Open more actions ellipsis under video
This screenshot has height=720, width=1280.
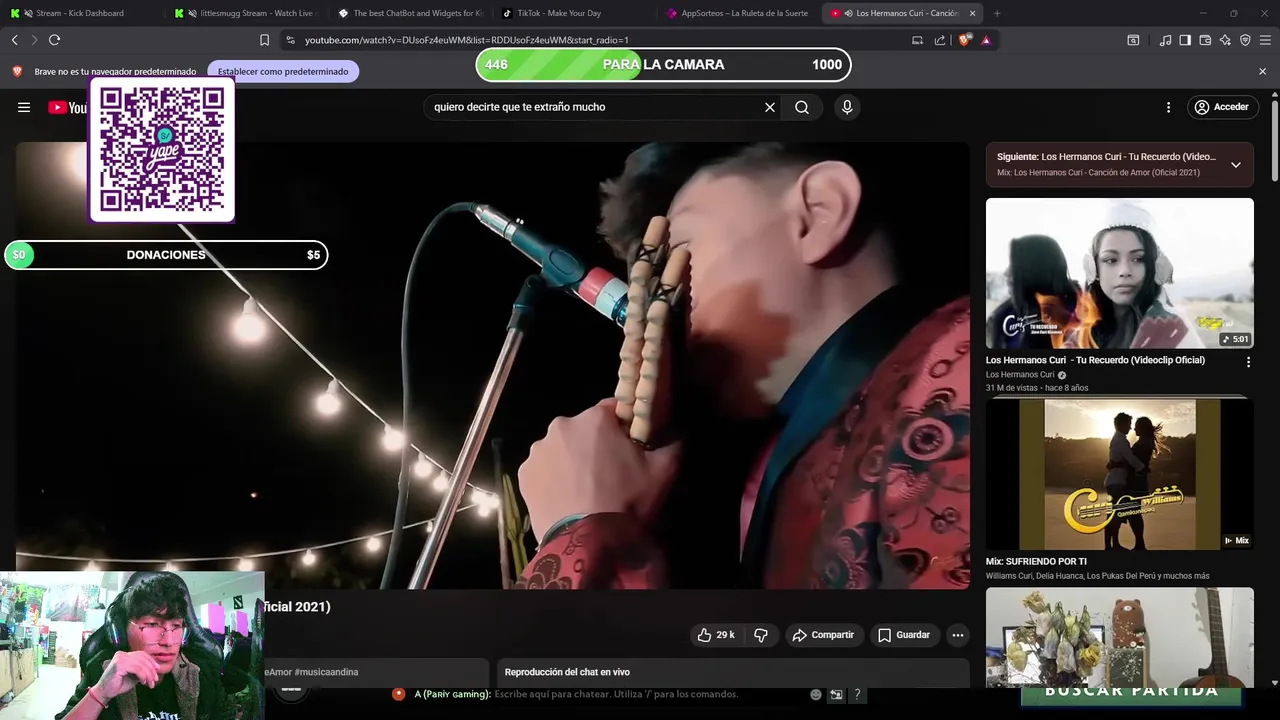pyautogui.click(x=957, y=635)
